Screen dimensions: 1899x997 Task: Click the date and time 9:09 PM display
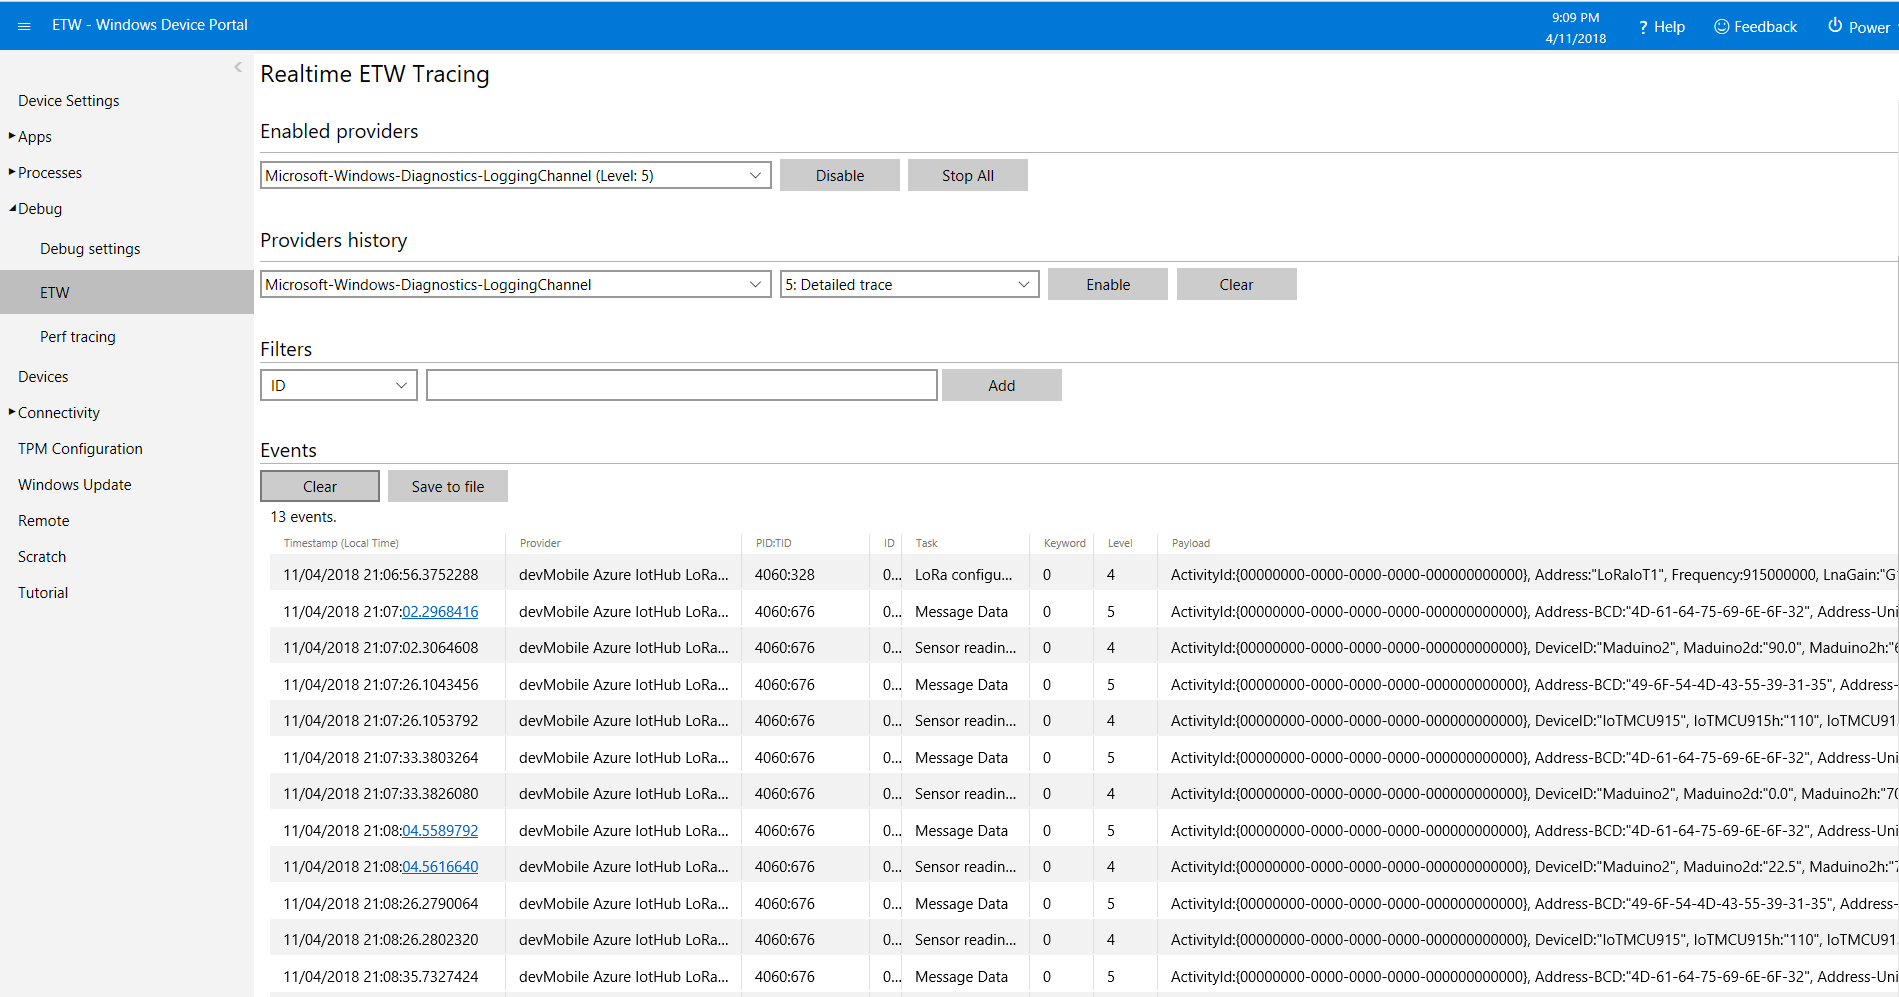coord(1576,28)
